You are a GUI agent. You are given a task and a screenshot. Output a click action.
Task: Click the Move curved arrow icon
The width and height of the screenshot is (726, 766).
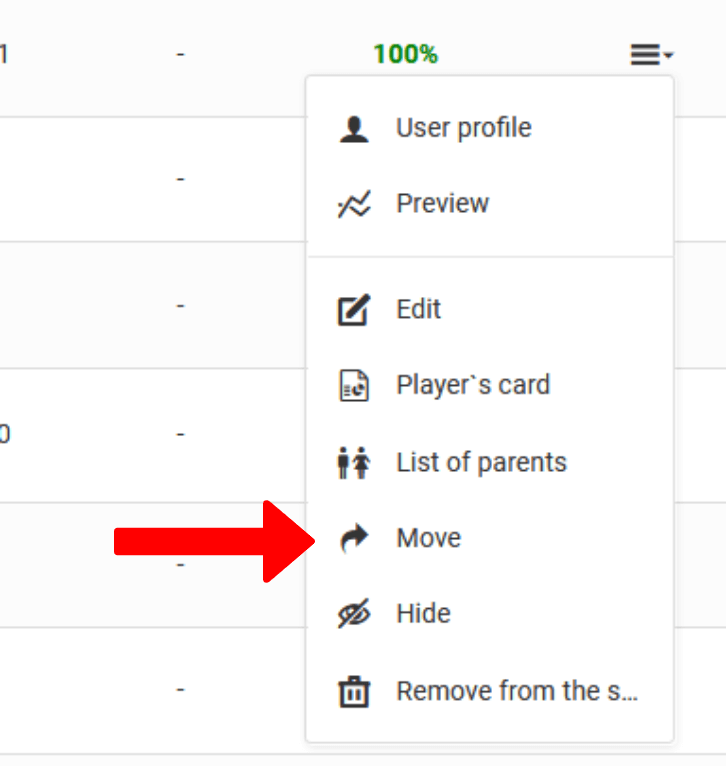(x=354, y=539)
